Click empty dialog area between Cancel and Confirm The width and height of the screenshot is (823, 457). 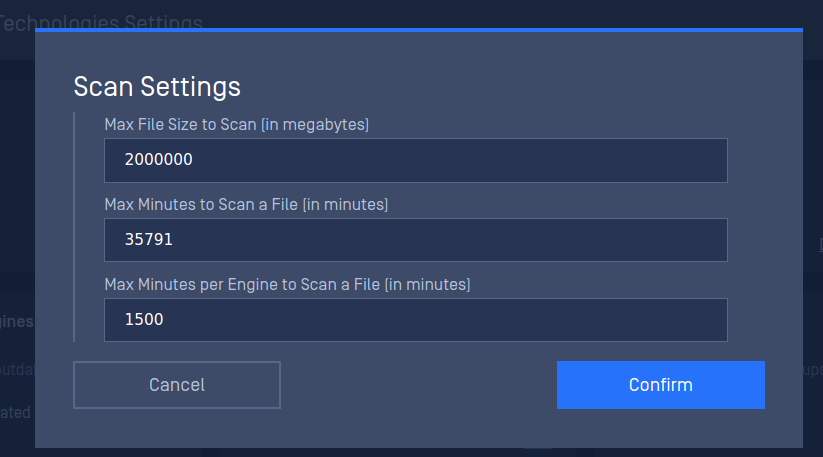coord(419,385)
